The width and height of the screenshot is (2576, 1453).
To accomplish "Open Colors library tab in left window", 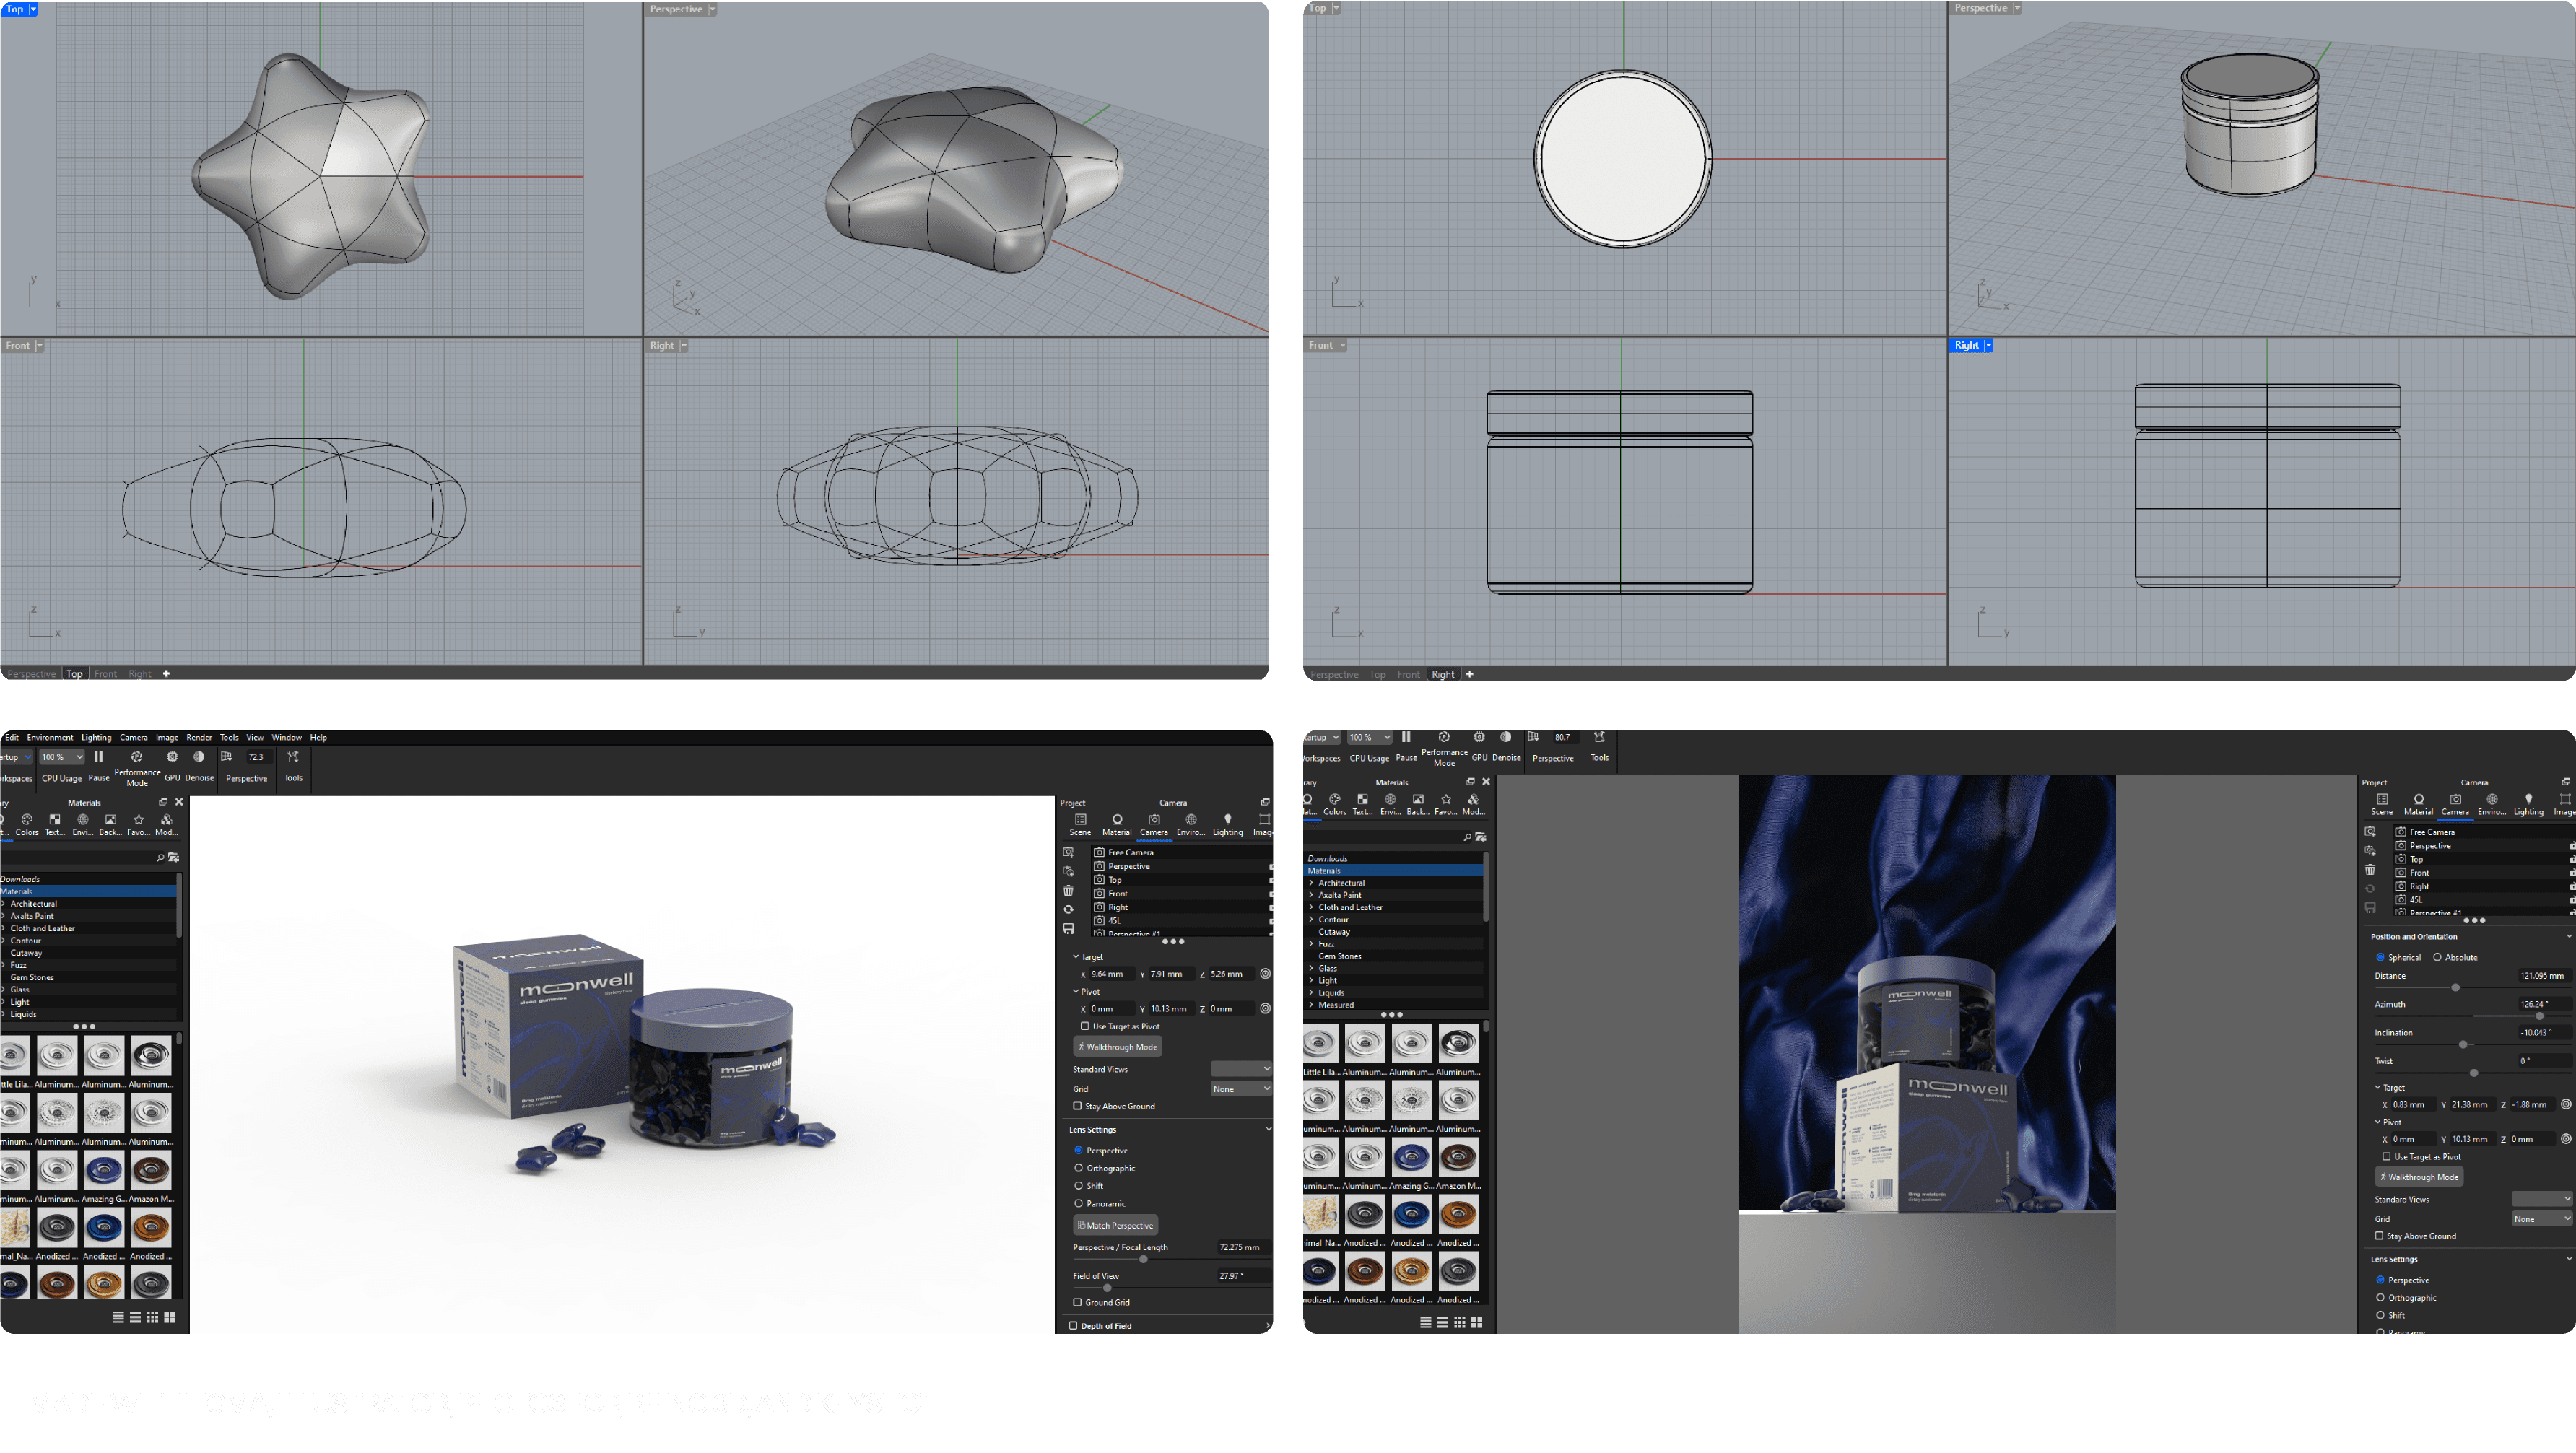I will pyautogui.click(x=27, y=824).
